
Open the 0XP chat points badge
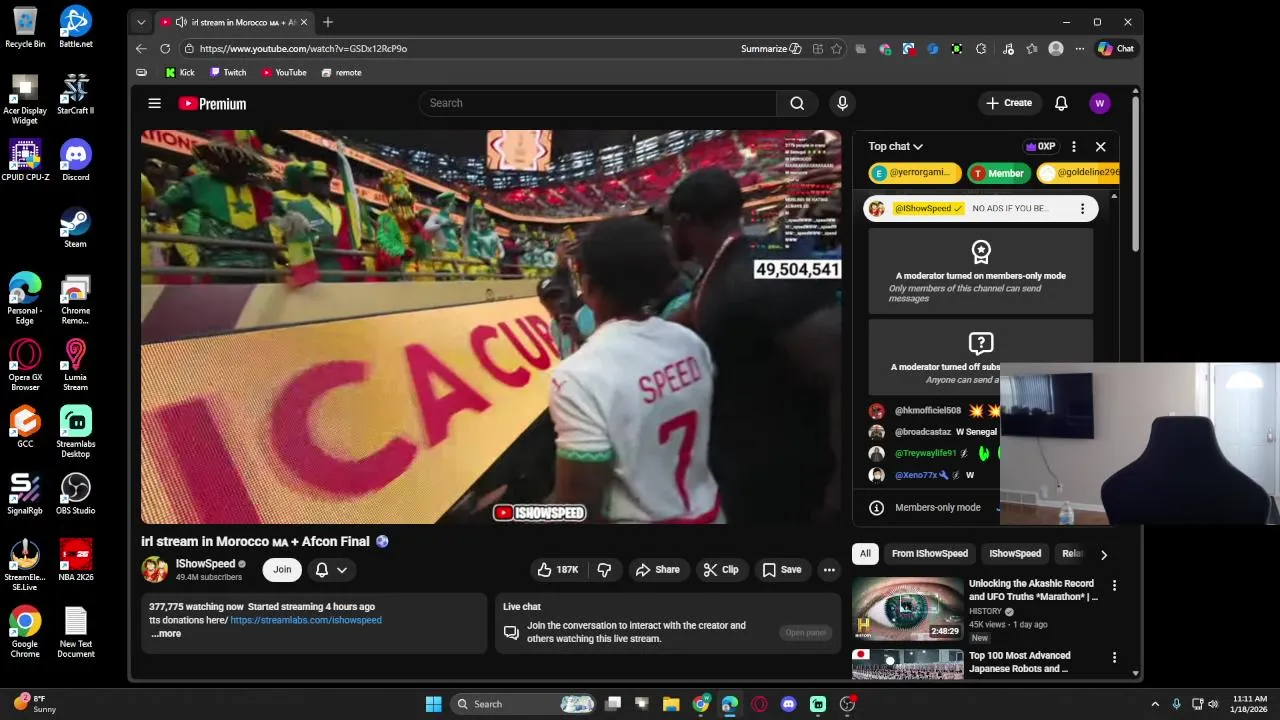[x=1040, y=146]
